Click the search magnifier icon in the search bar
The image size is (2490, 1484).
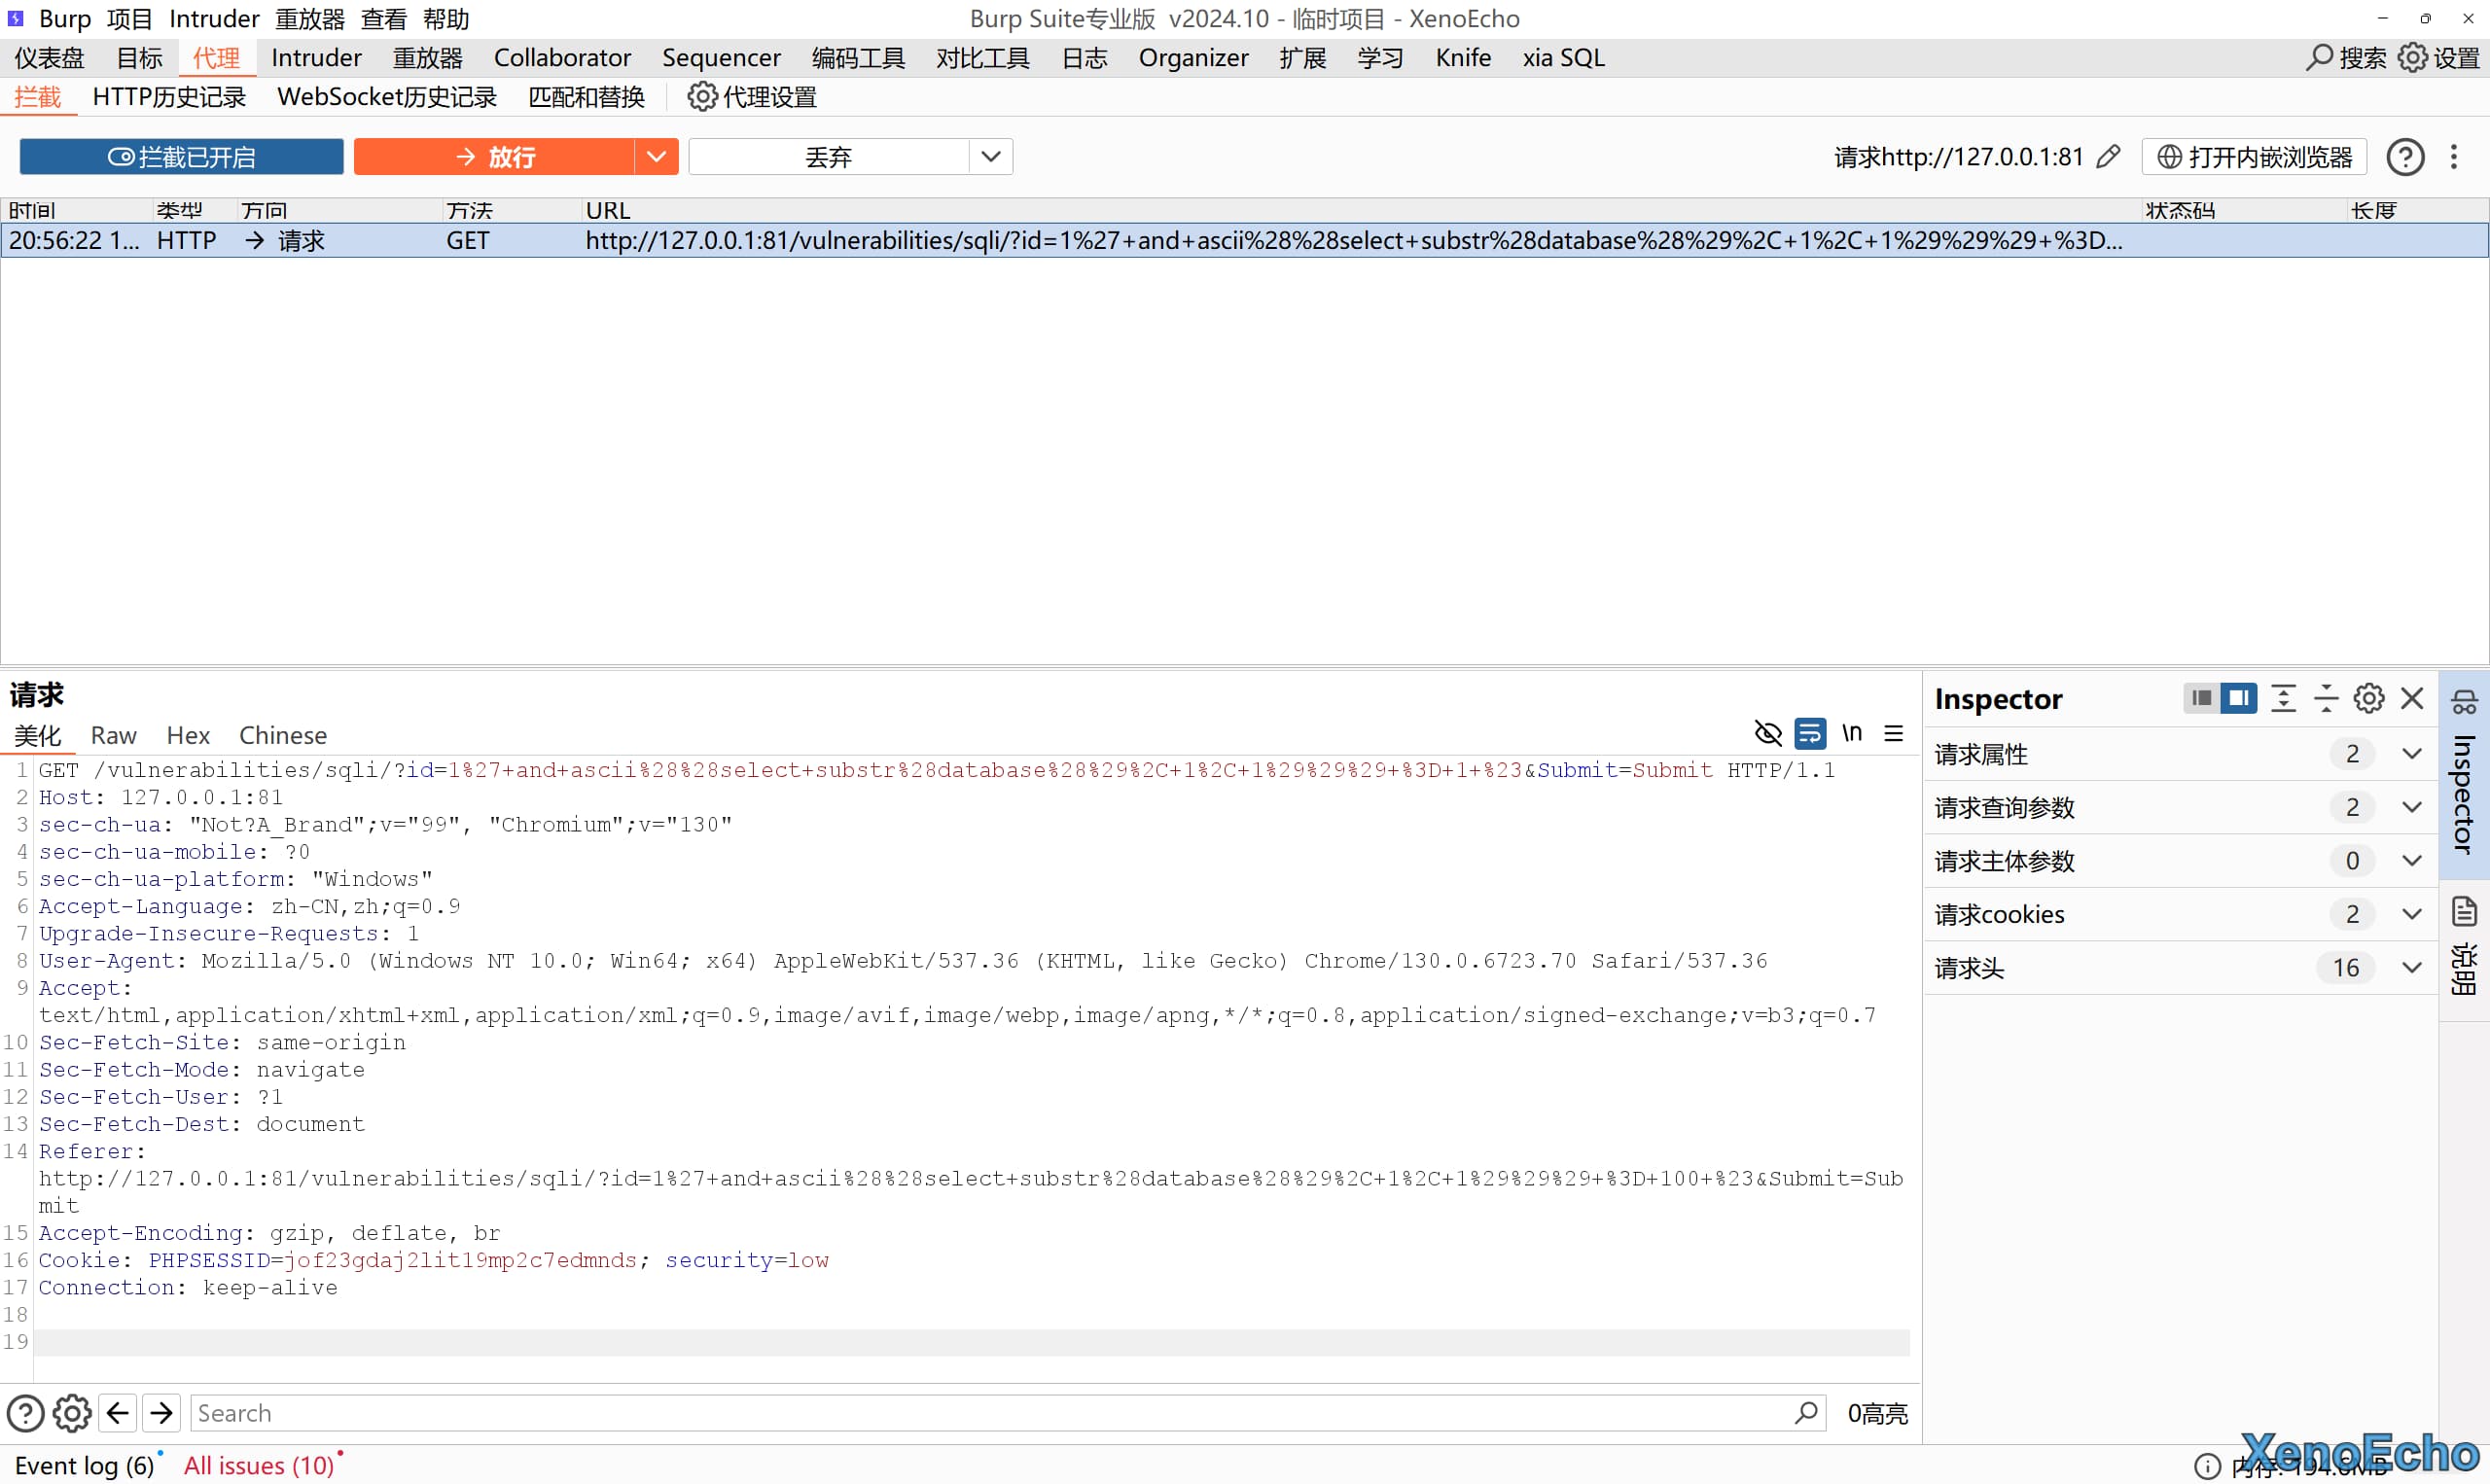tap(1806, 1413)
